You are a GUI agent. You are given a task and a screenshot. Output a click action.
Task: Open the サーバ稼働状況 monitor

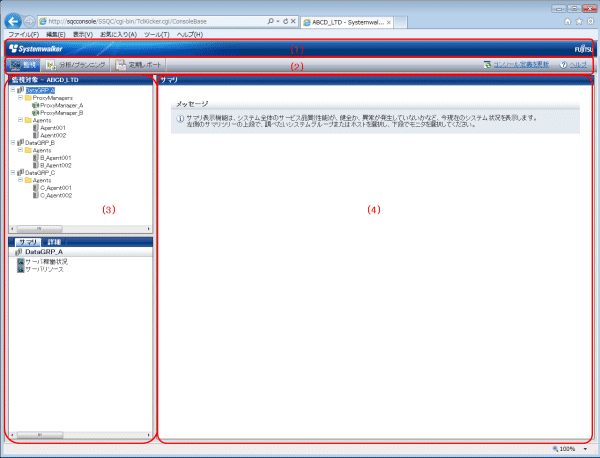click(46, 262)
